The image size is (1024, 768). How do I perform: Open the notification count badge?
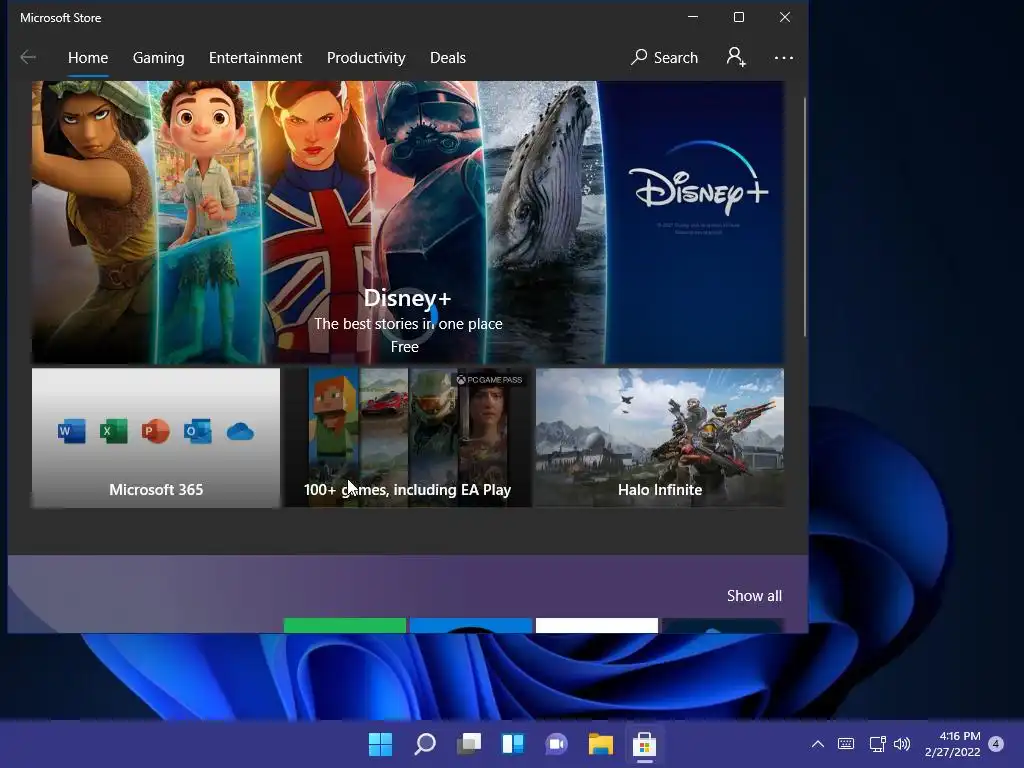coord(996,743)
